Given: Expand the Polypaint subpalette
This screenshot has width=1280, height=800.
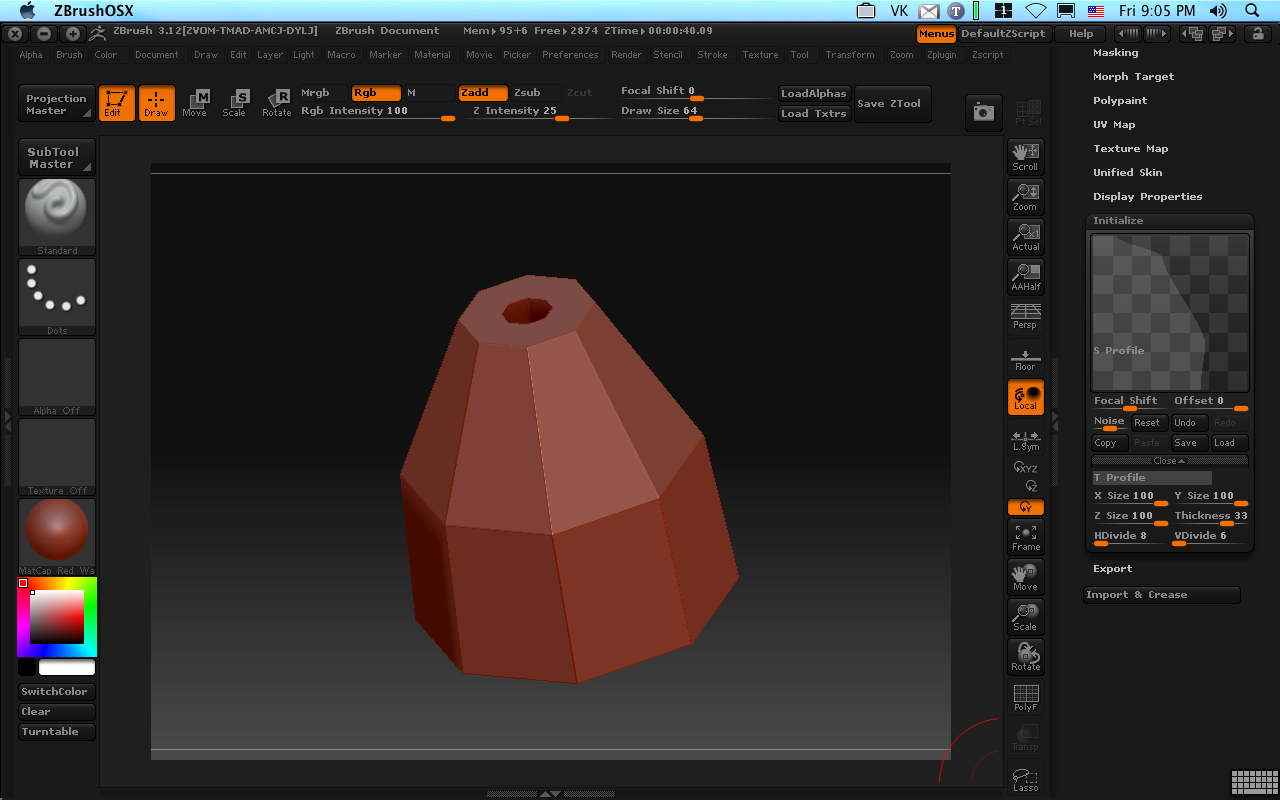Looking at the screenshot, I should click(x=1120, y=101).
